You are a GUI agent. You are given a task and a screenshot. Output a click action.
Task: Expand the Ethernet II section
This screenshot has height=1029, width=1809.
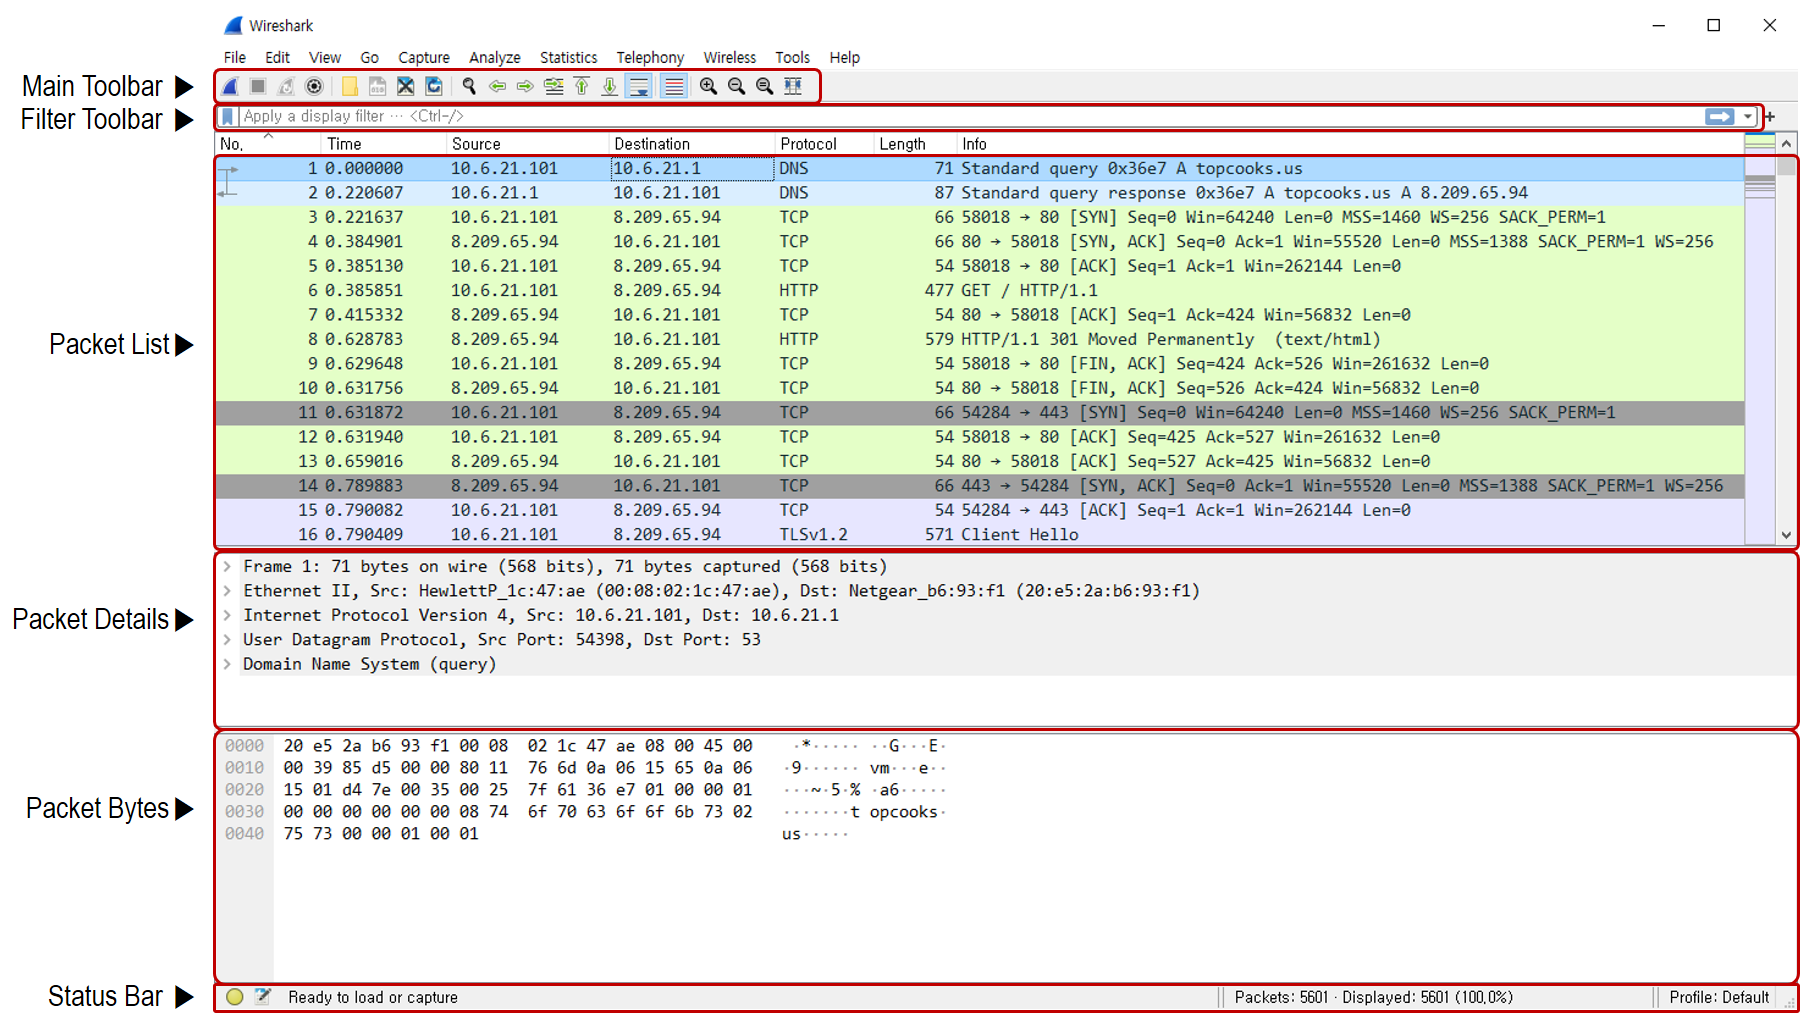227,591
